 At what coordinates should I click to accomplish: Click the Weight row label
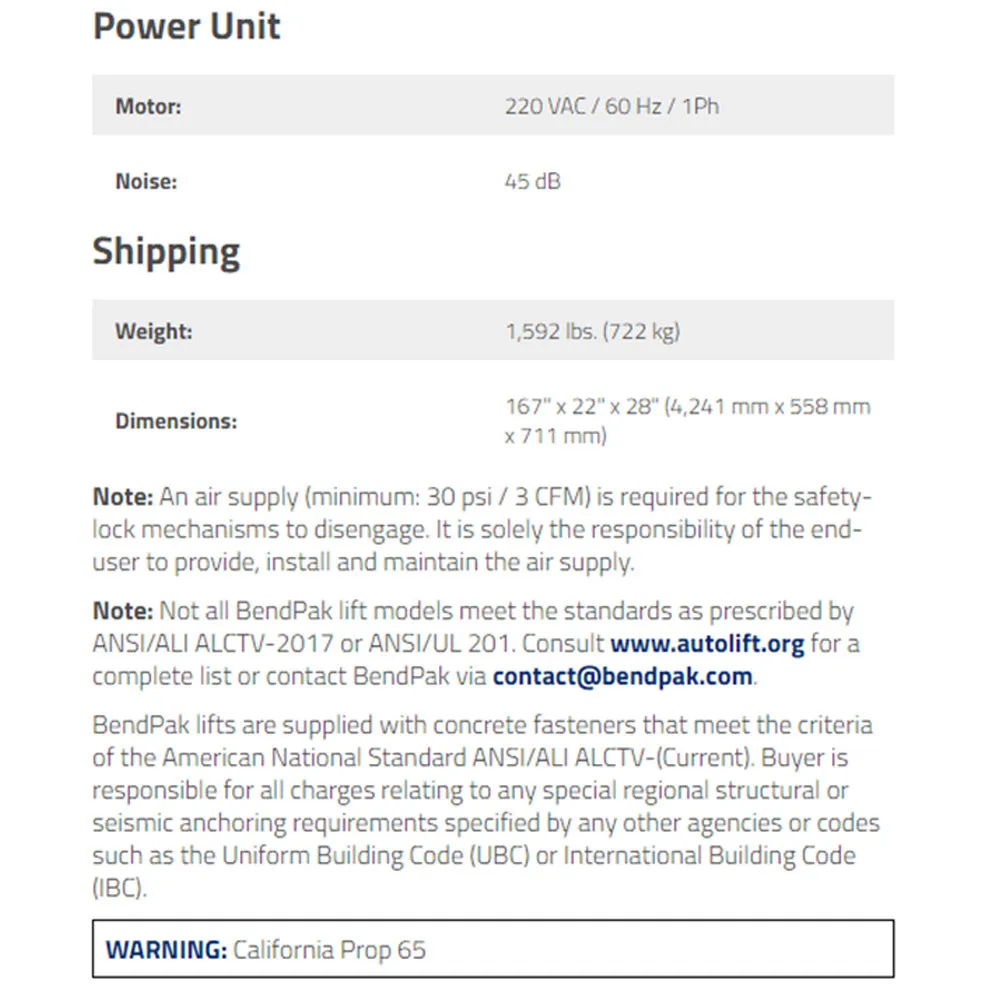[x=154, y=331]
